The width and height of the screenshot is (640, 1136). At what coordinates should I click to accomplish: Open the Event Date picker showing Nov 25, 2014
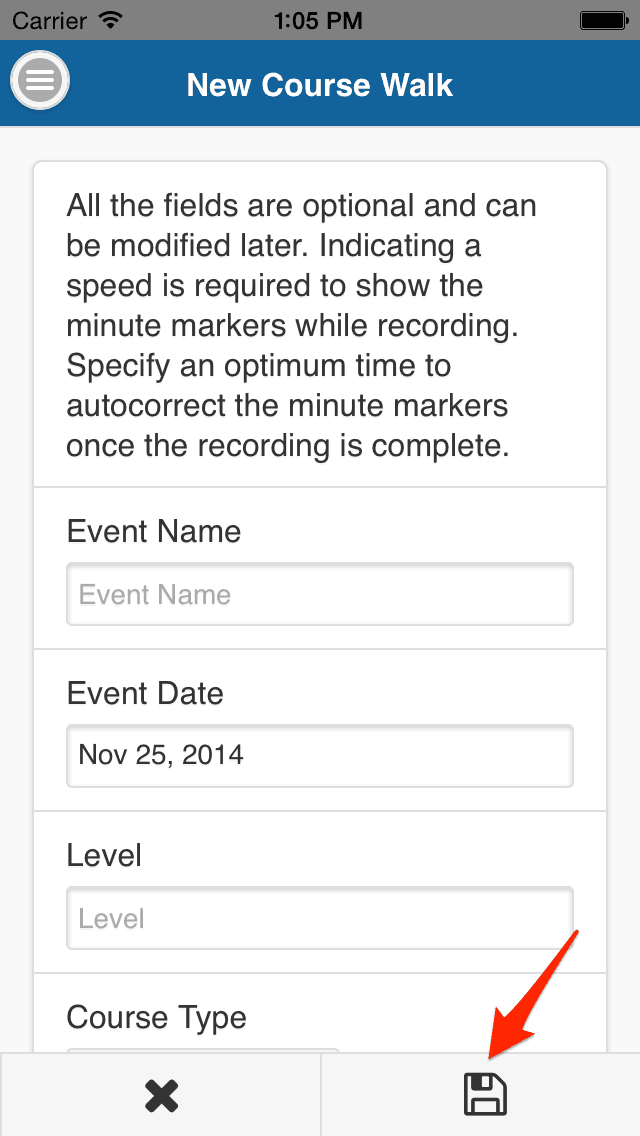[319, 755]
